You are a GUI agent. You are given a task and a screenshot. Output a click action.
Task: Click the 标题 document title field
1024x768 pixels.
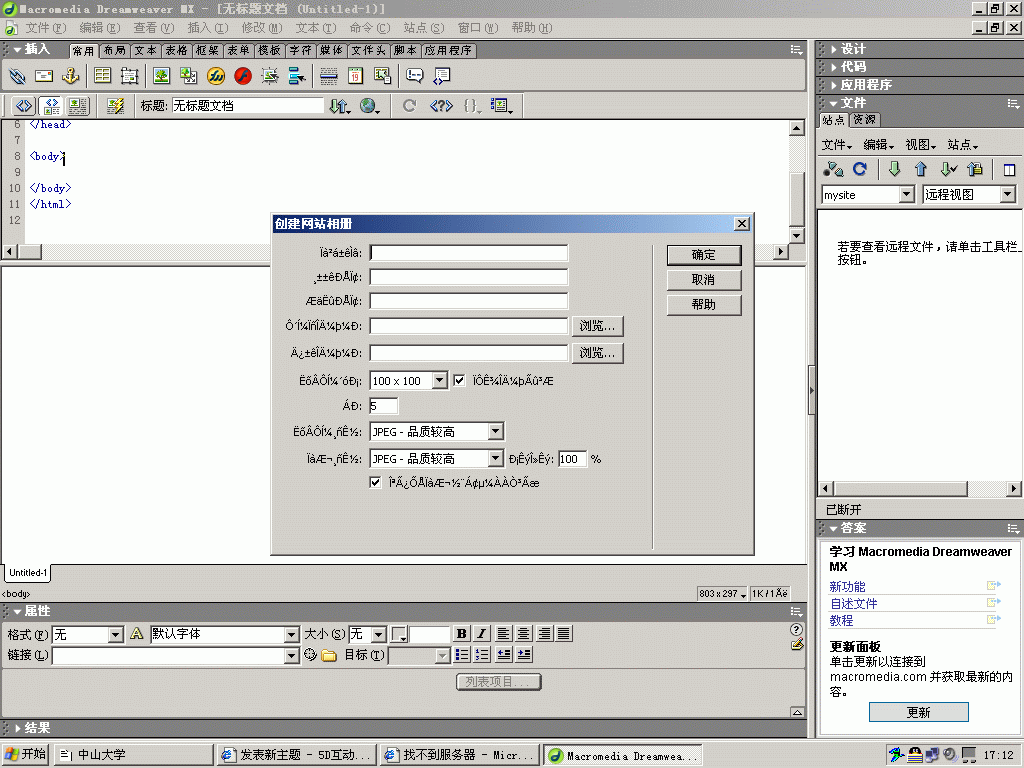(248, 106)
